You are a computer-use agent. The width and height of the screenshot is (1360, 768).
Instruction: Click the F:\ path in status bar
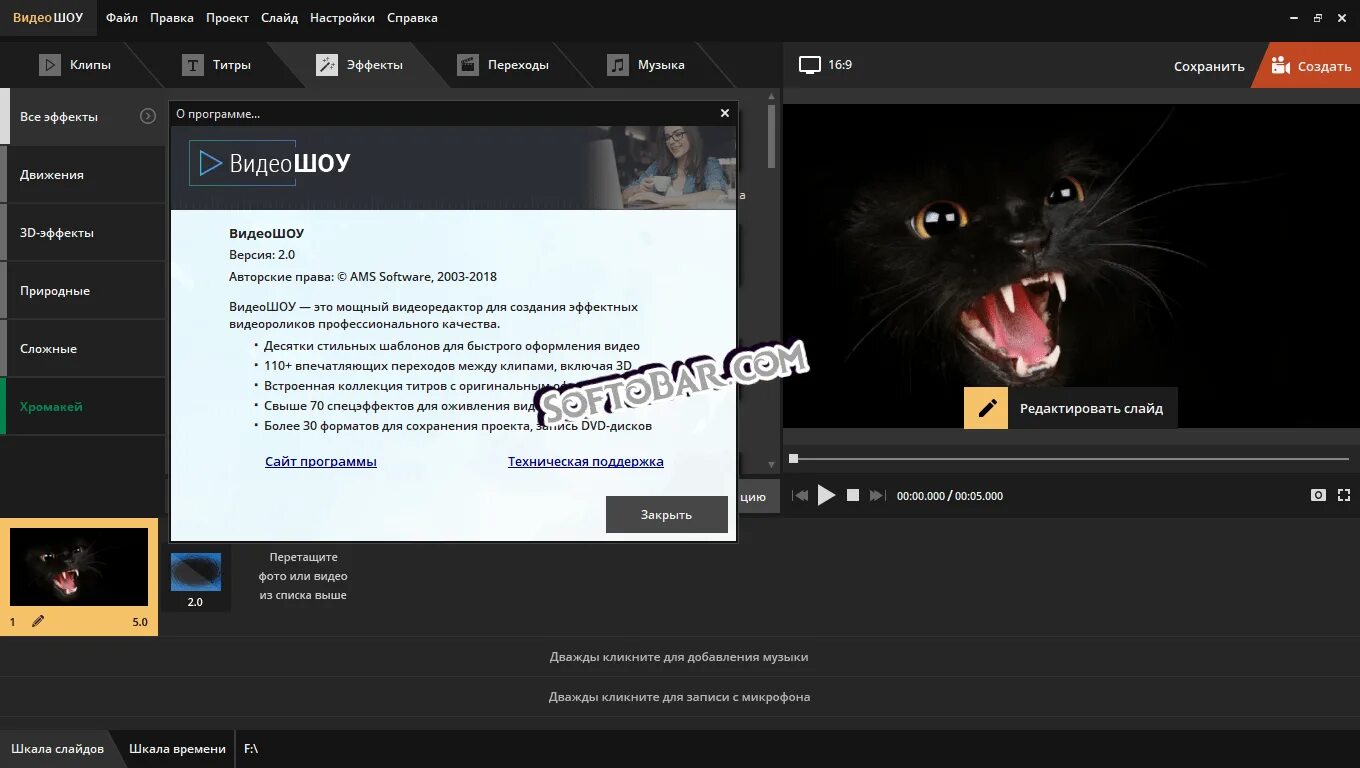coord(251,749)
